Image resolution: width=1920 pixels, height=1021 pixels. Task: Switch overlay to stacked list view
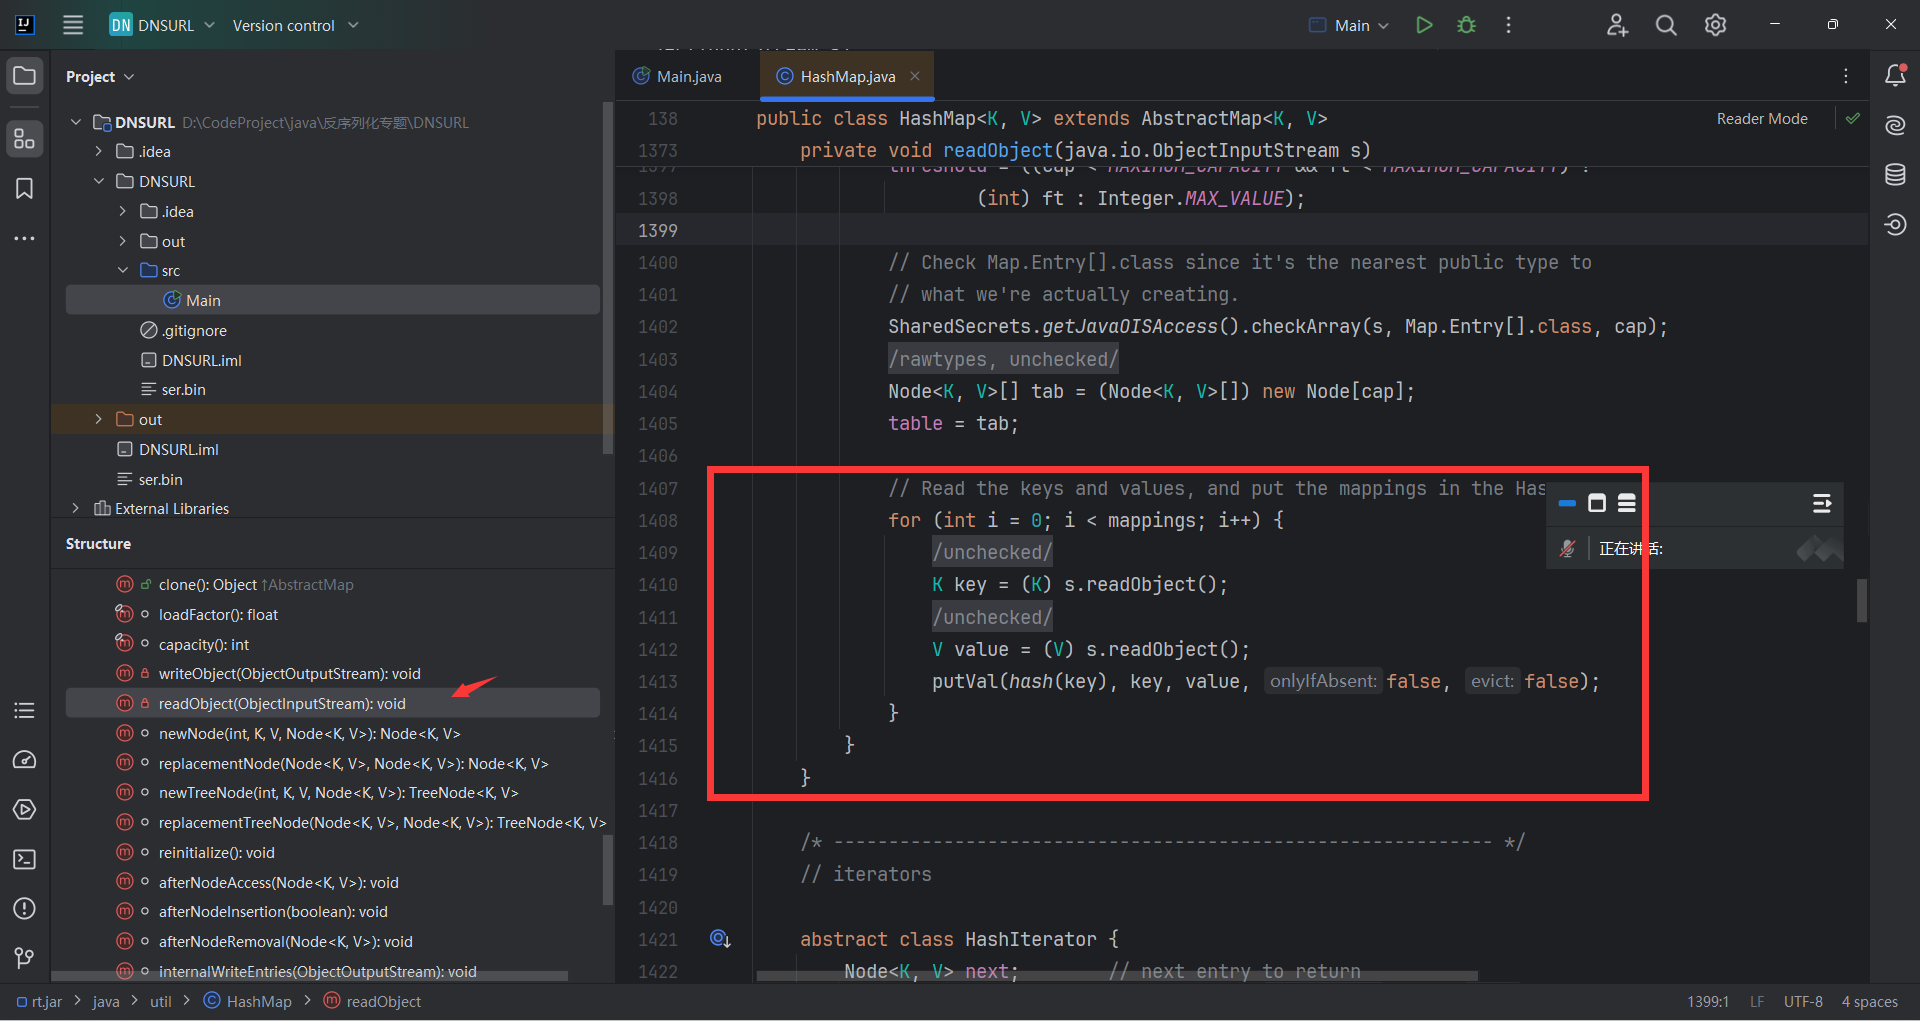[x=1627, y=503]
